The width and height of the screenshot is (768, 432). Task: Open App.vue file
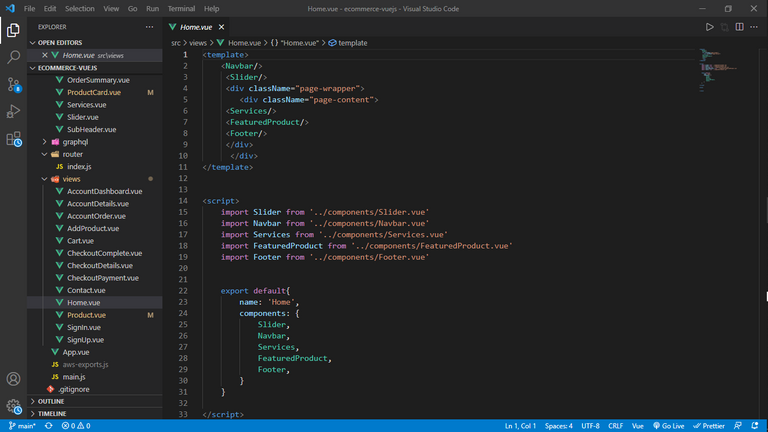75,352
